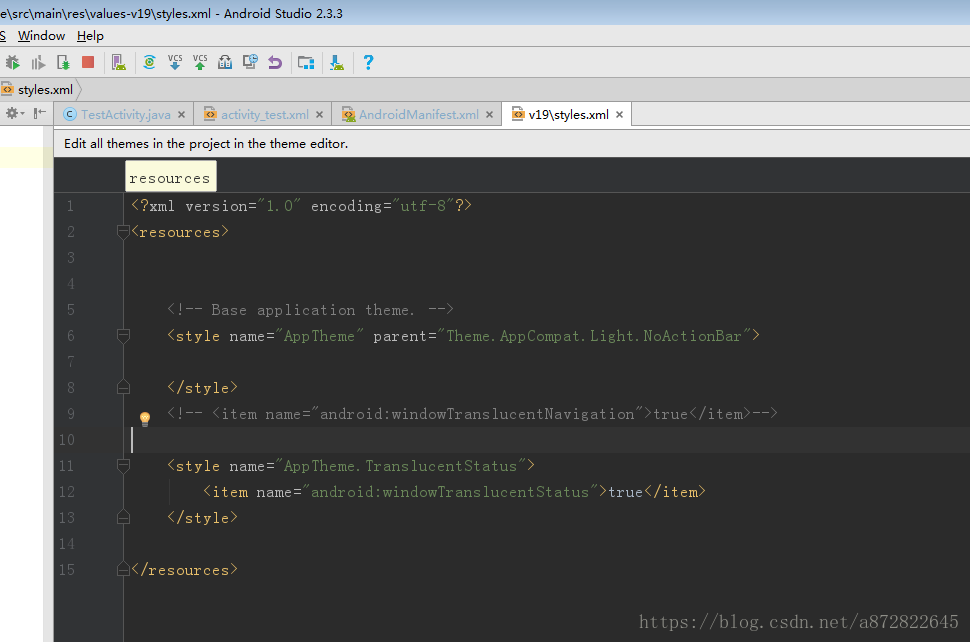Viewport: 970px width, 642px height.
Task: Open the SDK Manager download icon
Action: pos(337,62)
